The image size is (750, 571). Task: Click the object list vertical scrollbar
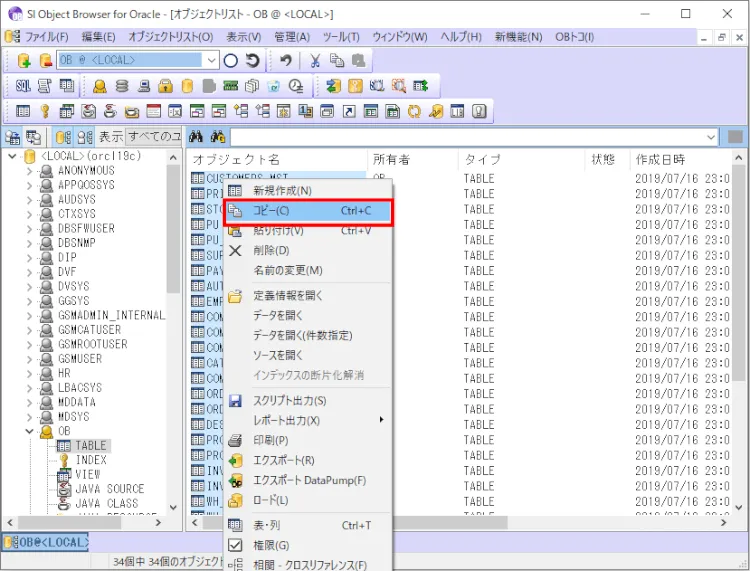pos(739,332)
